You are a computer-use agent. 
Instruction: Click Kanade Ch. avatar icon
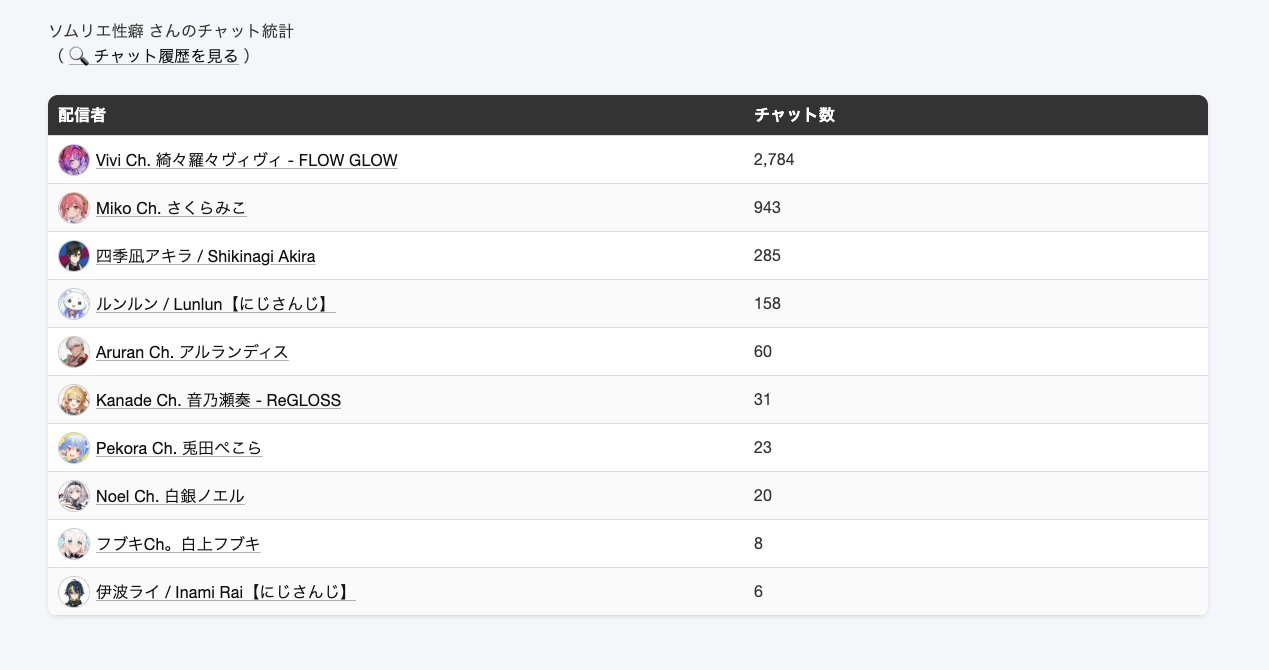74,400
